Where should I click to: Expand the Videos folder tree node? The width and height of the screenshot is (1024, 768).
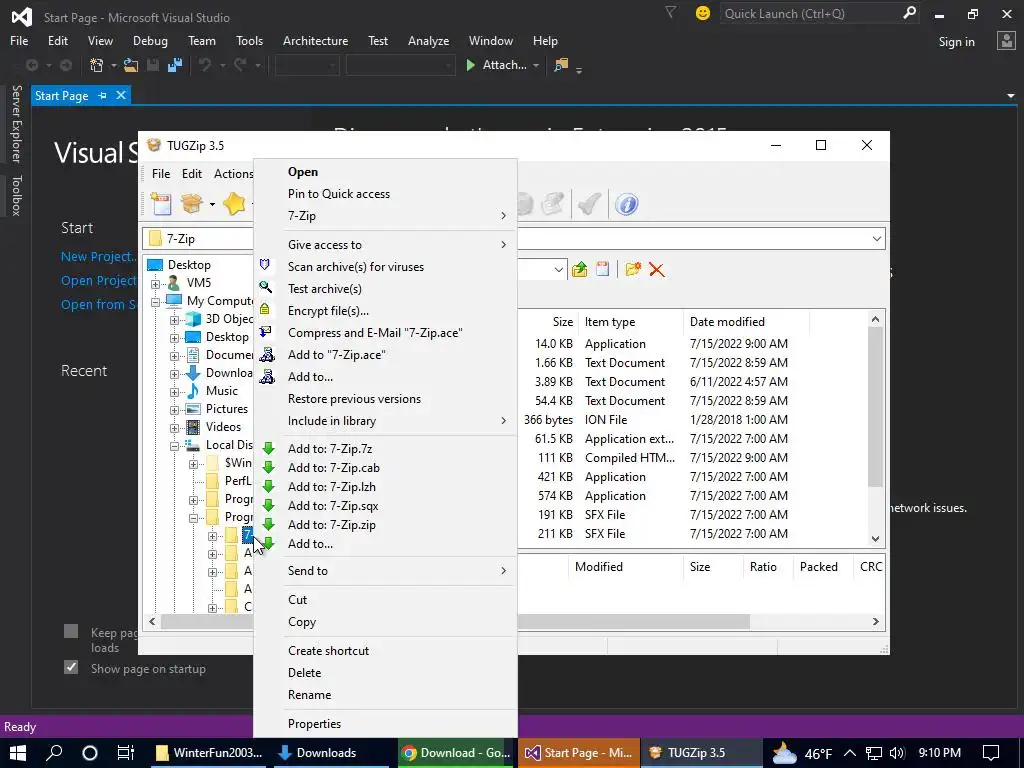pos(174,428)
